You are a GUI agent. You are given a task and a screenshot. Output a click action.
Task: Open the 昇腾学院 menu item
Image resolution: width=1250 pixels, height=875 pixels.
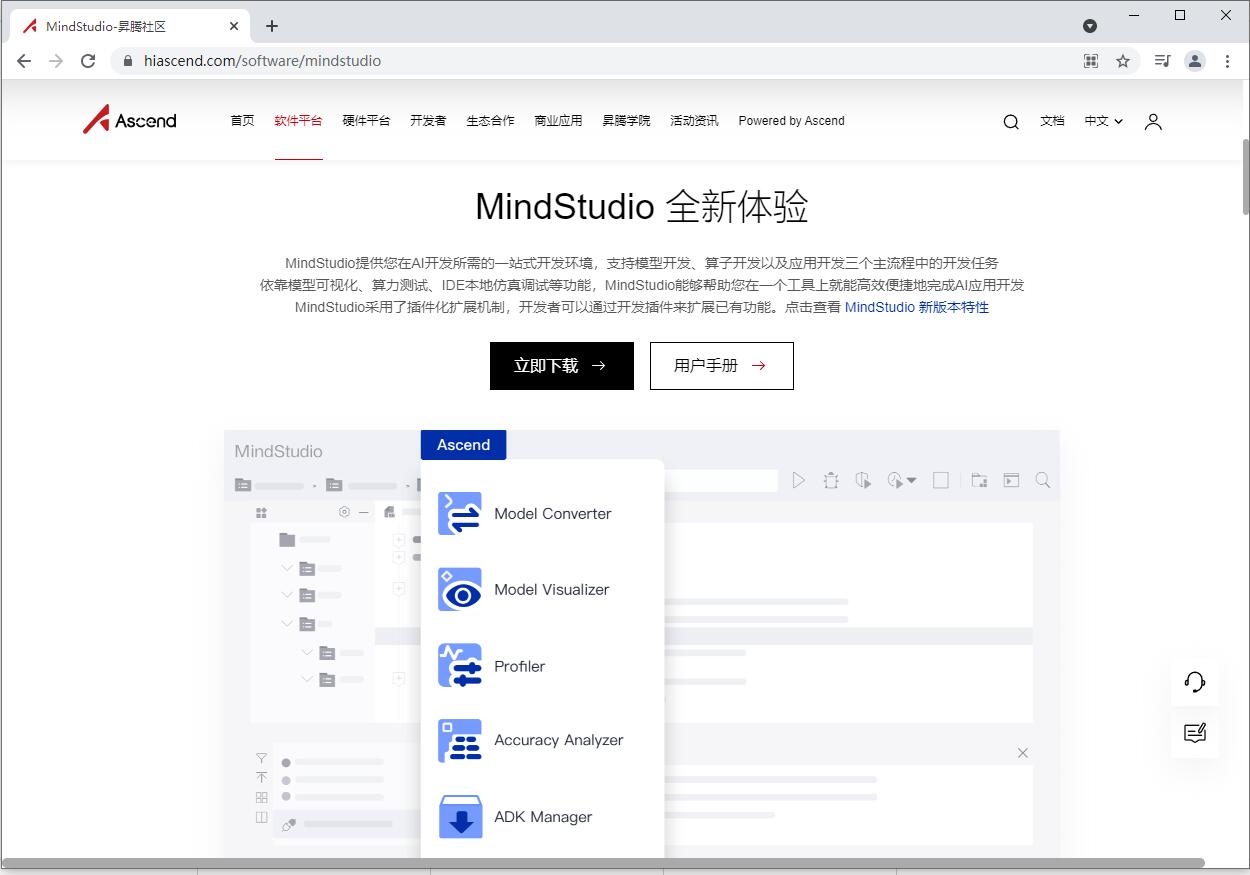click(x=626, y=121)
